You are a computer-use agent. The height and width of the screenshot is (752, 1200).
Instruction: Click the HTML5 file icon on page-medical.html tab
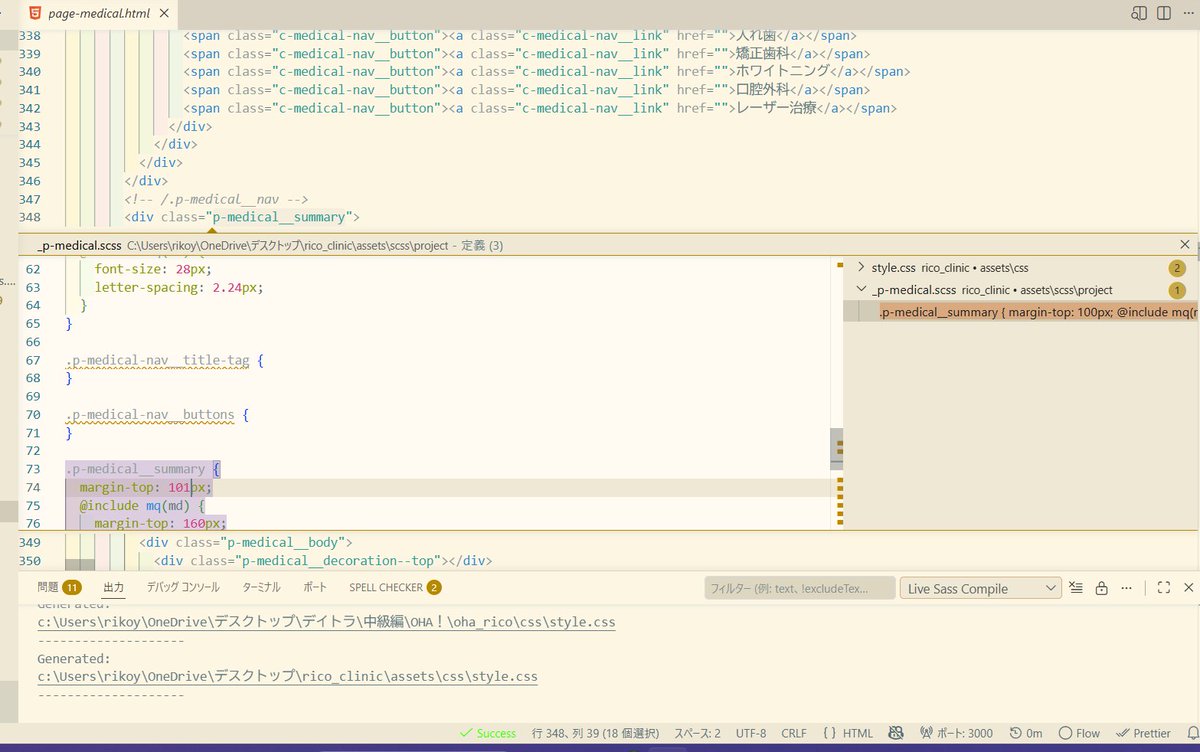35,13
